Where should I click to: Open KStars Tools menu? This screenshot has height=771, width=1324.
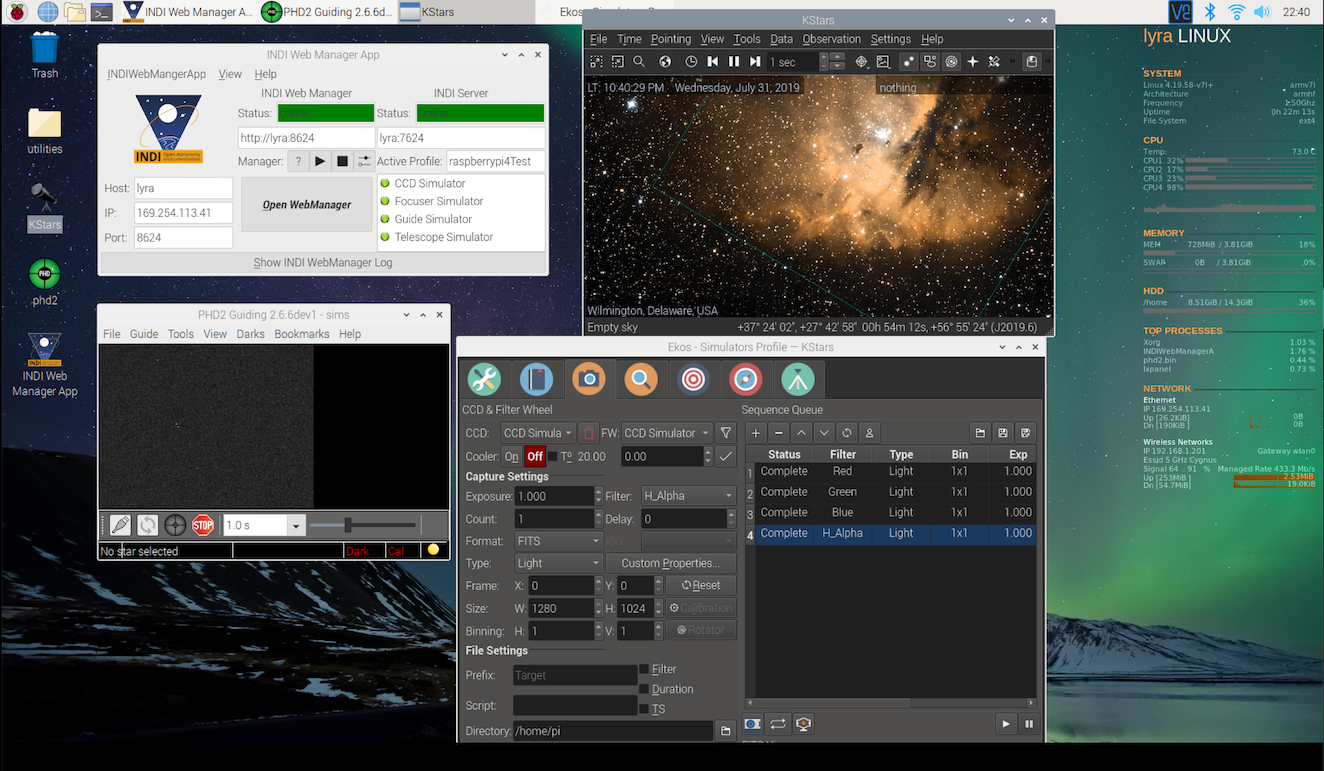(x=747, y=39)
